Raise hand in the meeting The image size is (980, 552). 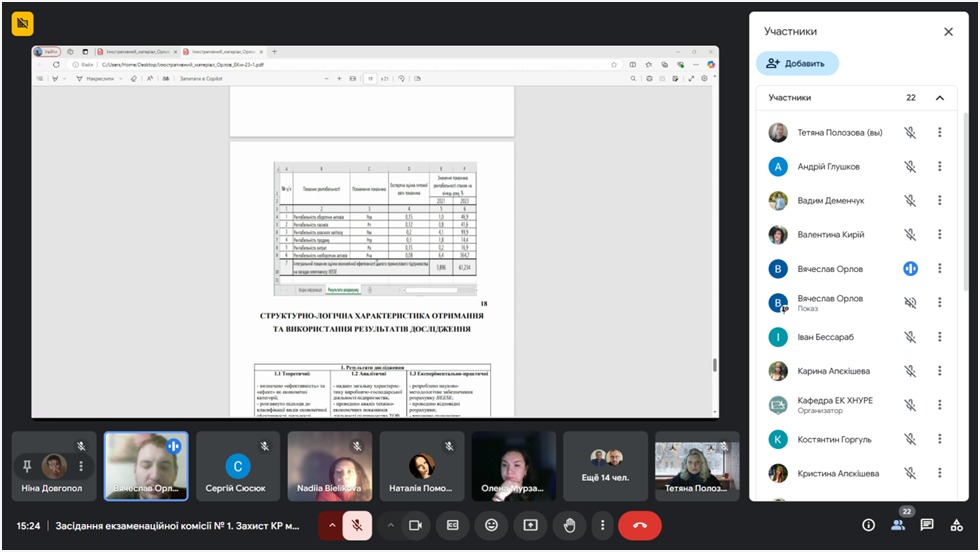(567, 525)
